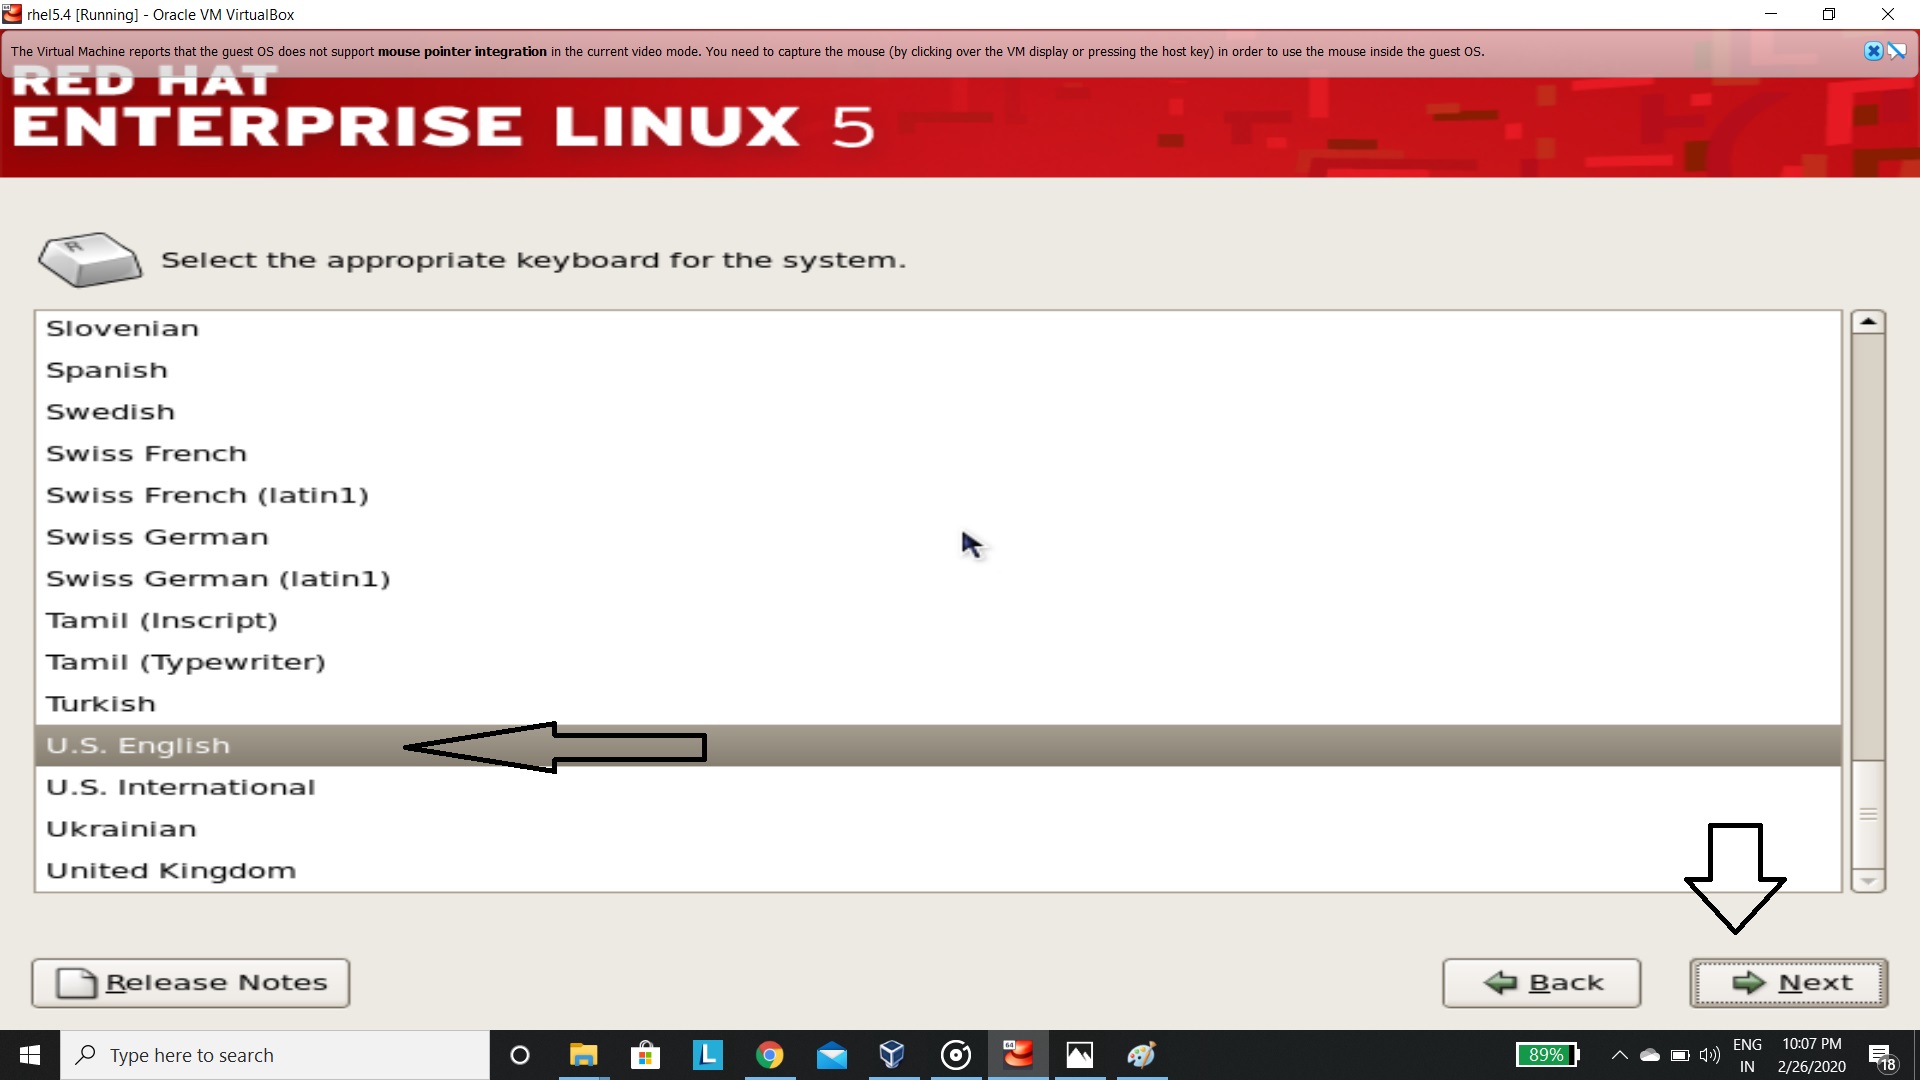Open Photos app taskbar icon
Image resolution: width=1920 pixels, height=1080 pixels.
1080,1055
